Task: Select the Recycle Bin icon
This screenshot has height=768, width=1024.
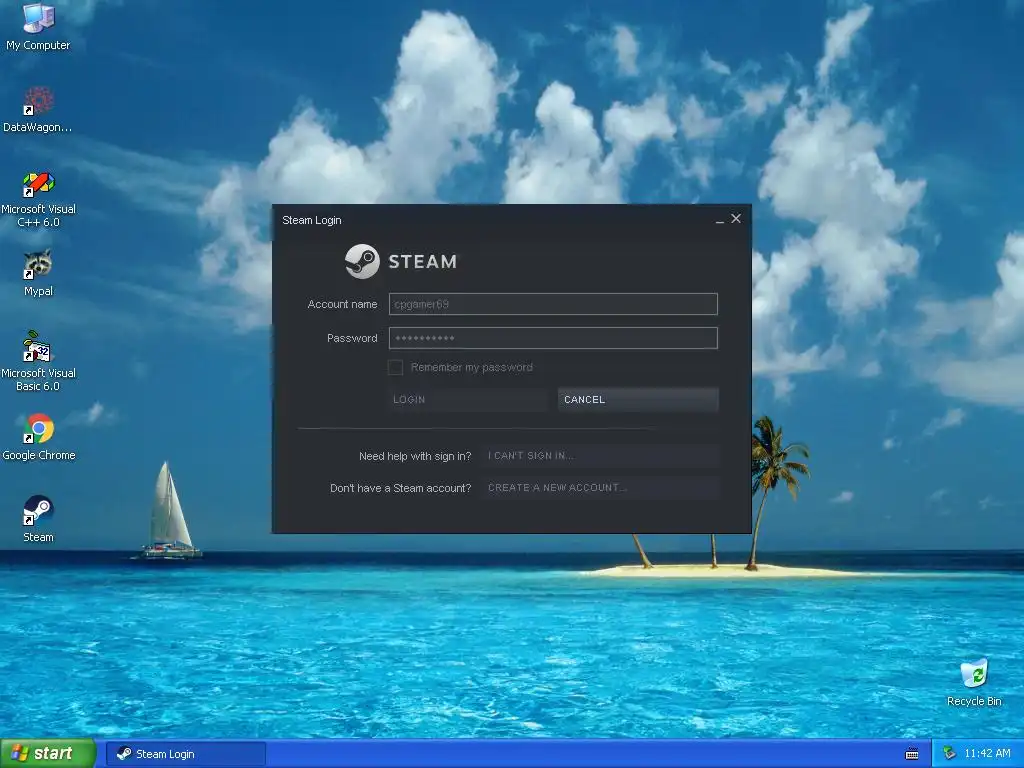Action: coord(974,683)
